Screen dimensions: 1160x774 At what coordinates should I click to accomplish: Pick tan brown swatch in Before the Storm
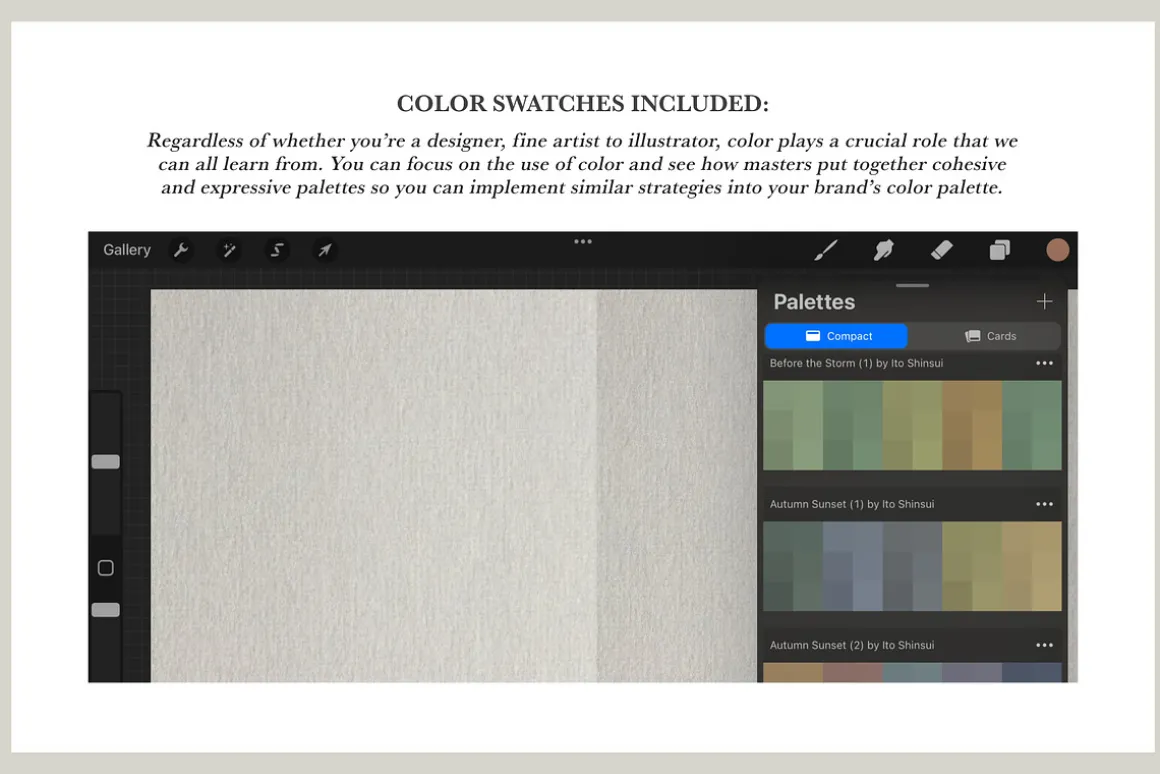(971, 425)
